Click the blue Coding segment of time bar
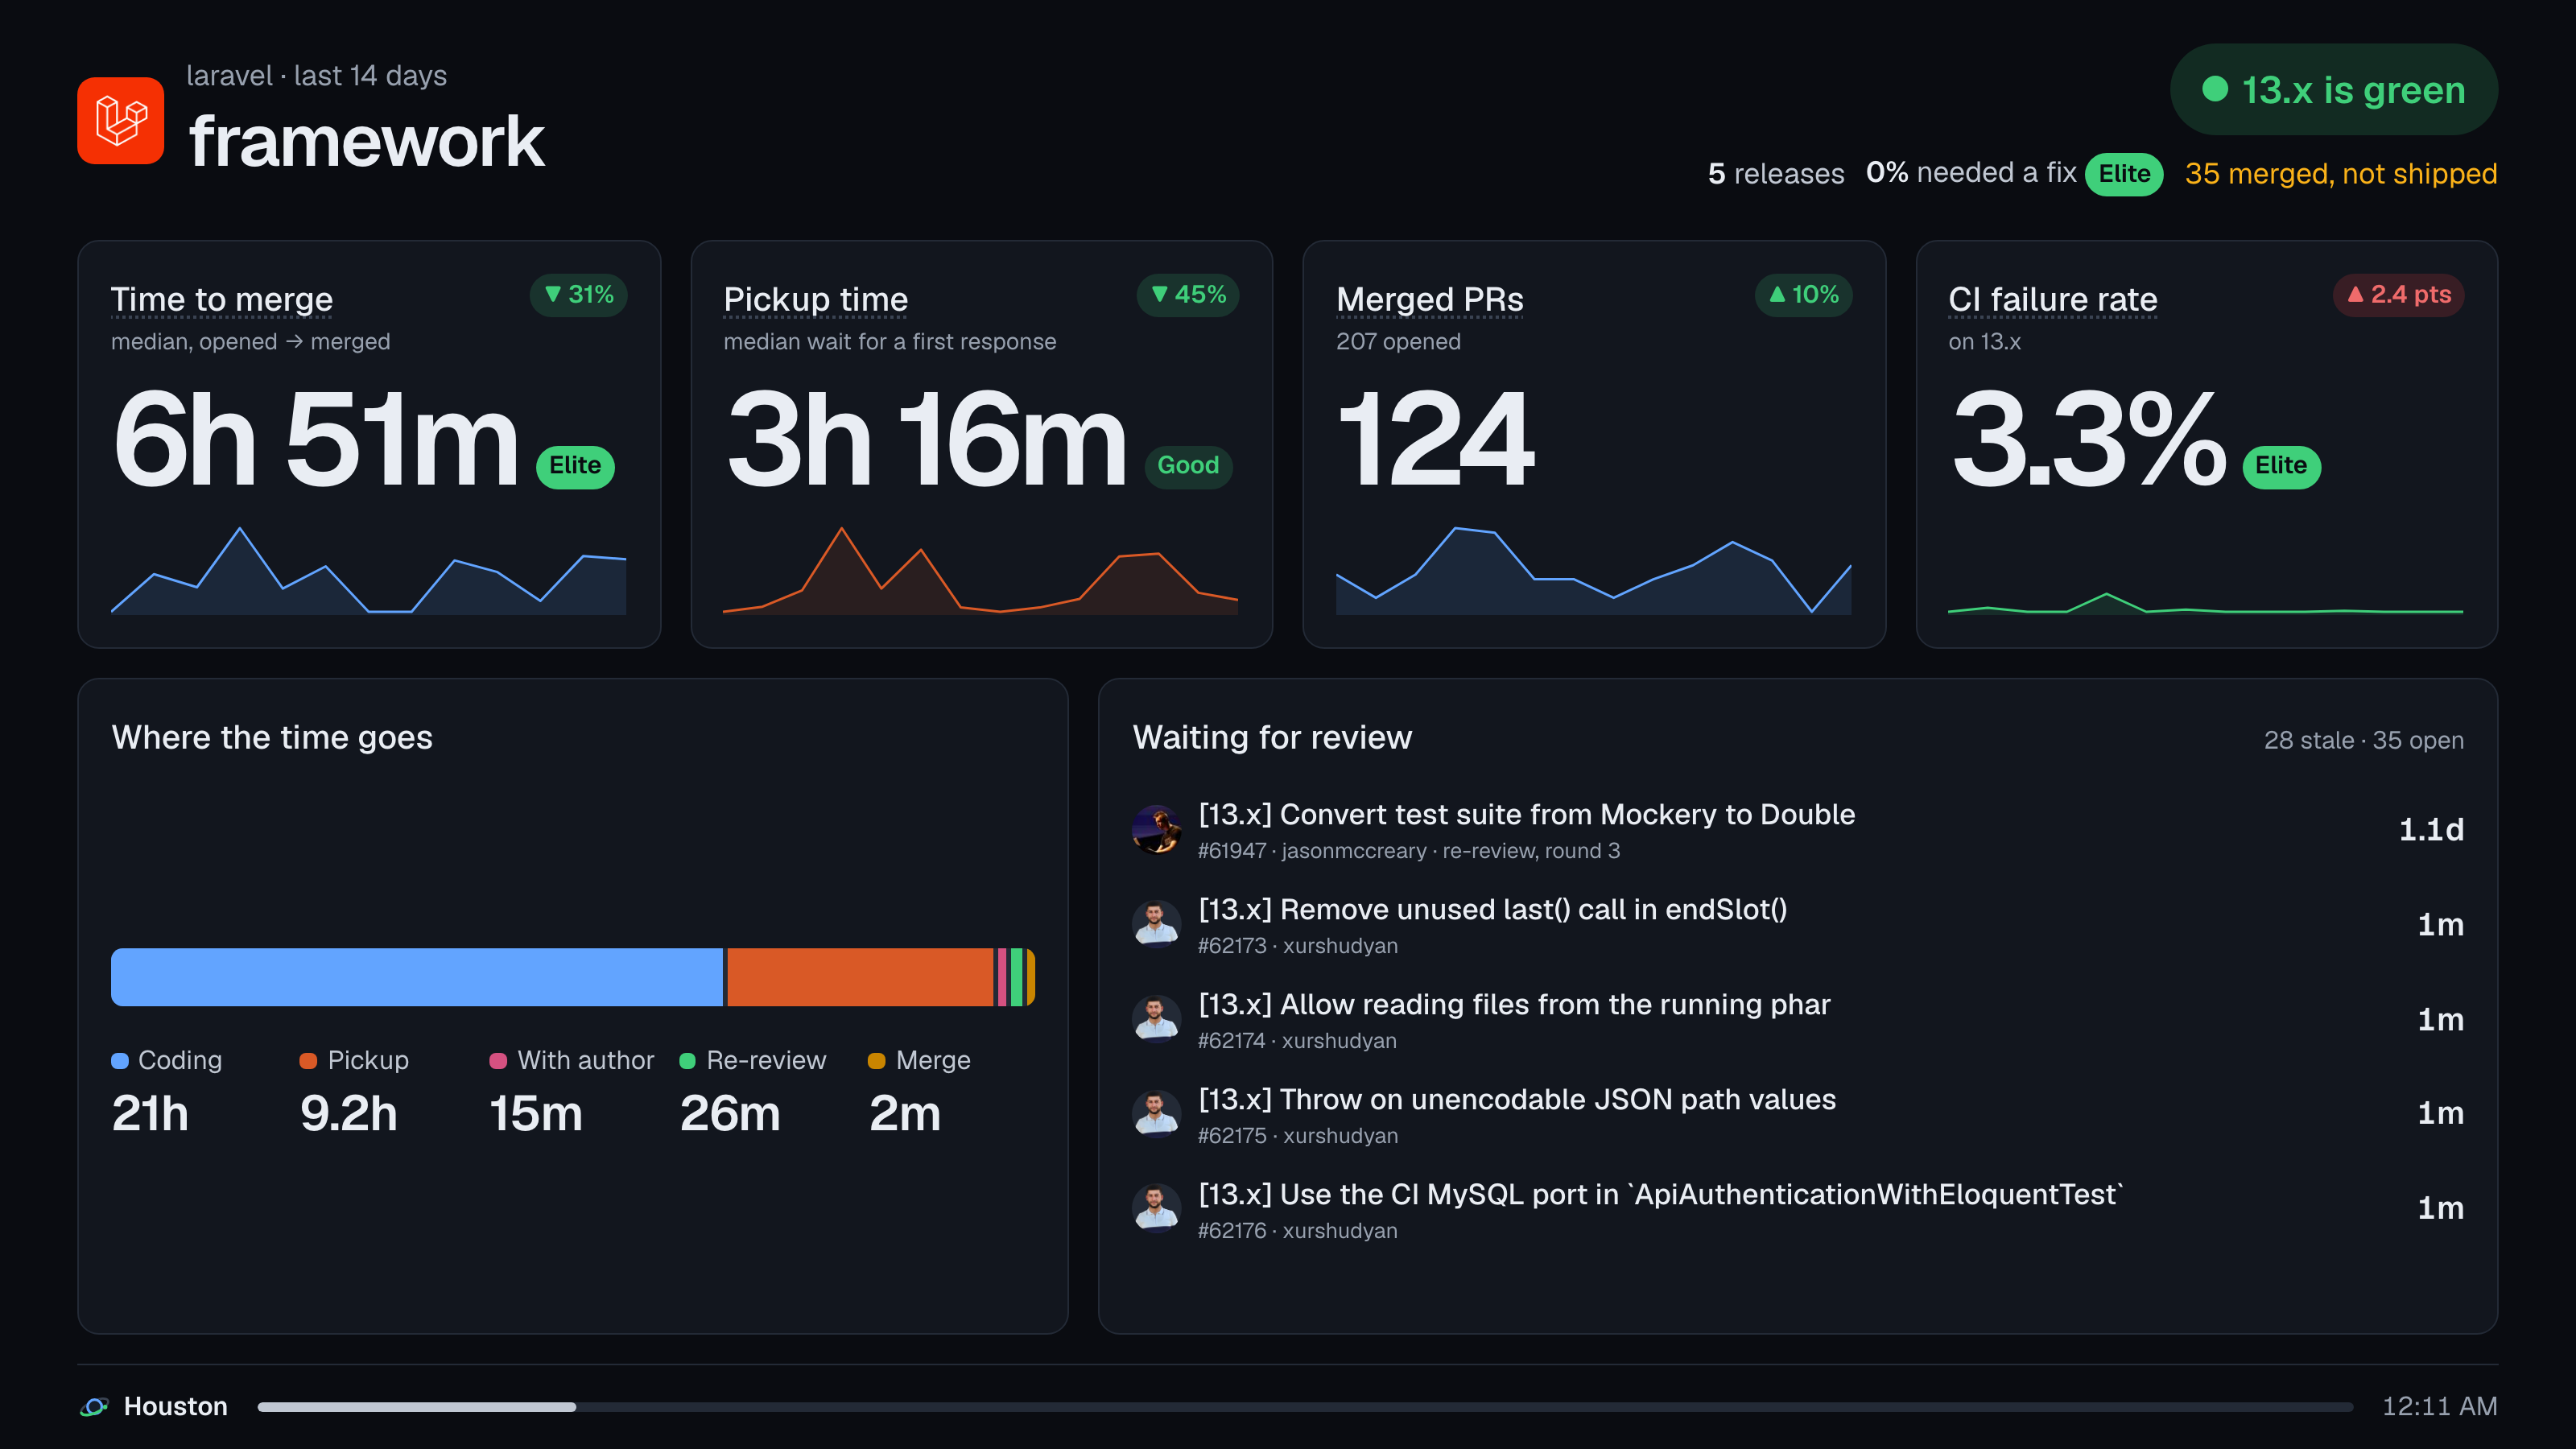 pos(416,977)
